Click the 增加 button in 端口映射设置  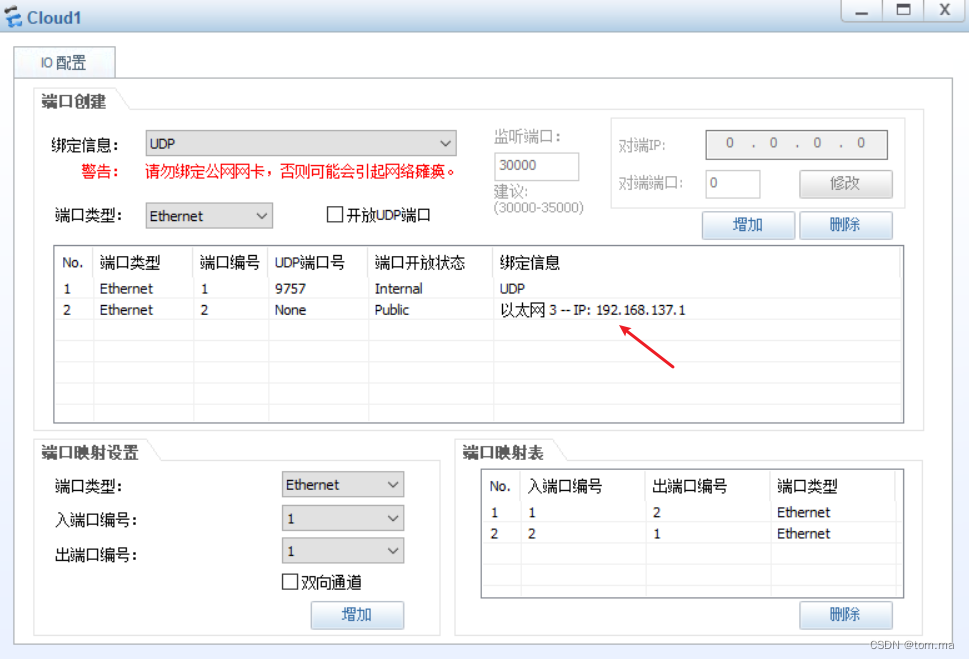tap(357, 615)
